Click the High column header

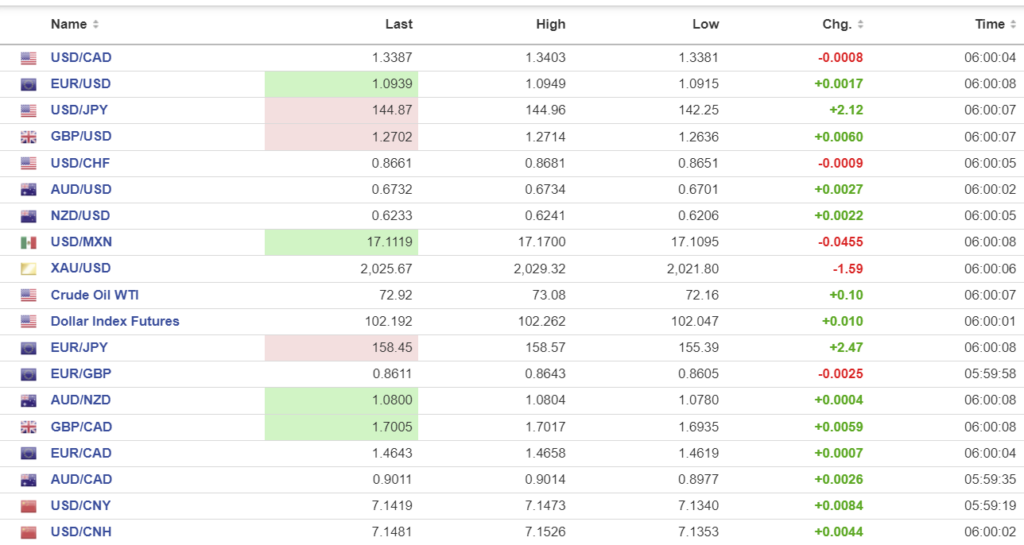pyautogui.click(x=550, y=24)
